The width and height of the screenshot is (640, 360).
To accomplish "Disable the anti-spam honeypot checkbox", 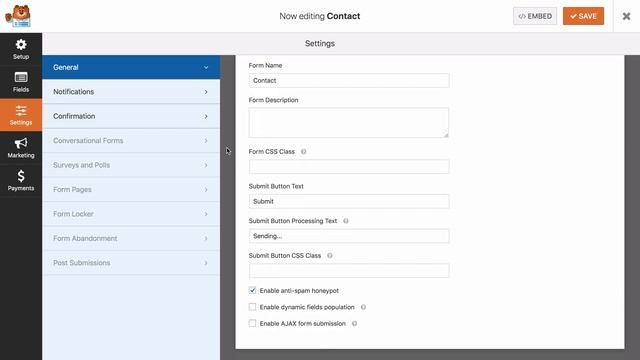I will [252, 290].
